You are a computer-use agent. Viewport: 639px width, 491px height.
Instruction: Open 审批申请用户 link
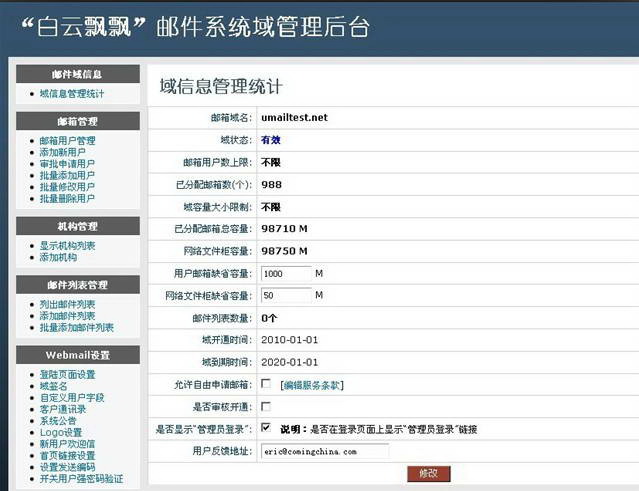tap(67, 164)
